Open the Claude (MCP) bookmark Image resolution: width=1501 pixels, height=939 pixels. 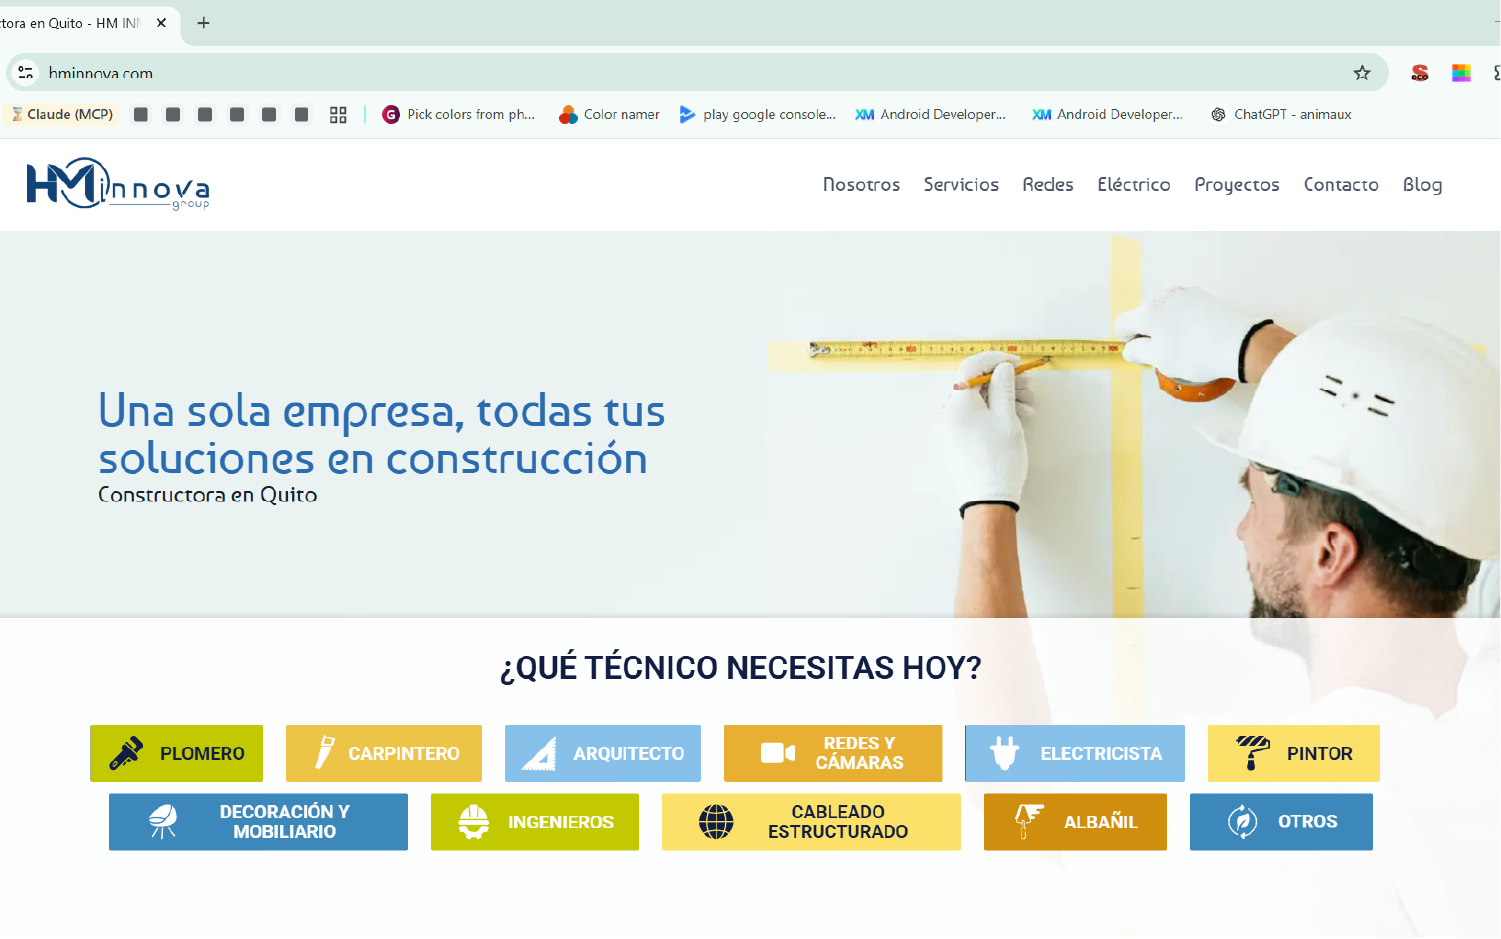62,115
